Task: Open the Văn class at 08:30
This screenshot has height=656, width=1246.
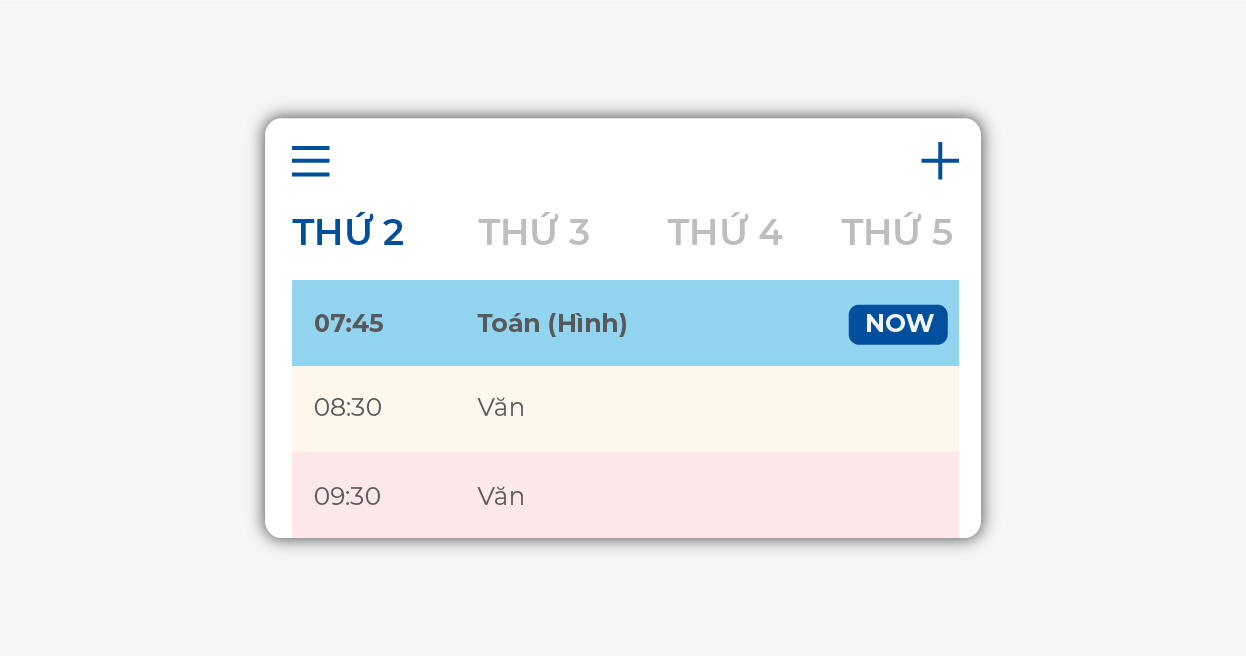Action: 501,408
